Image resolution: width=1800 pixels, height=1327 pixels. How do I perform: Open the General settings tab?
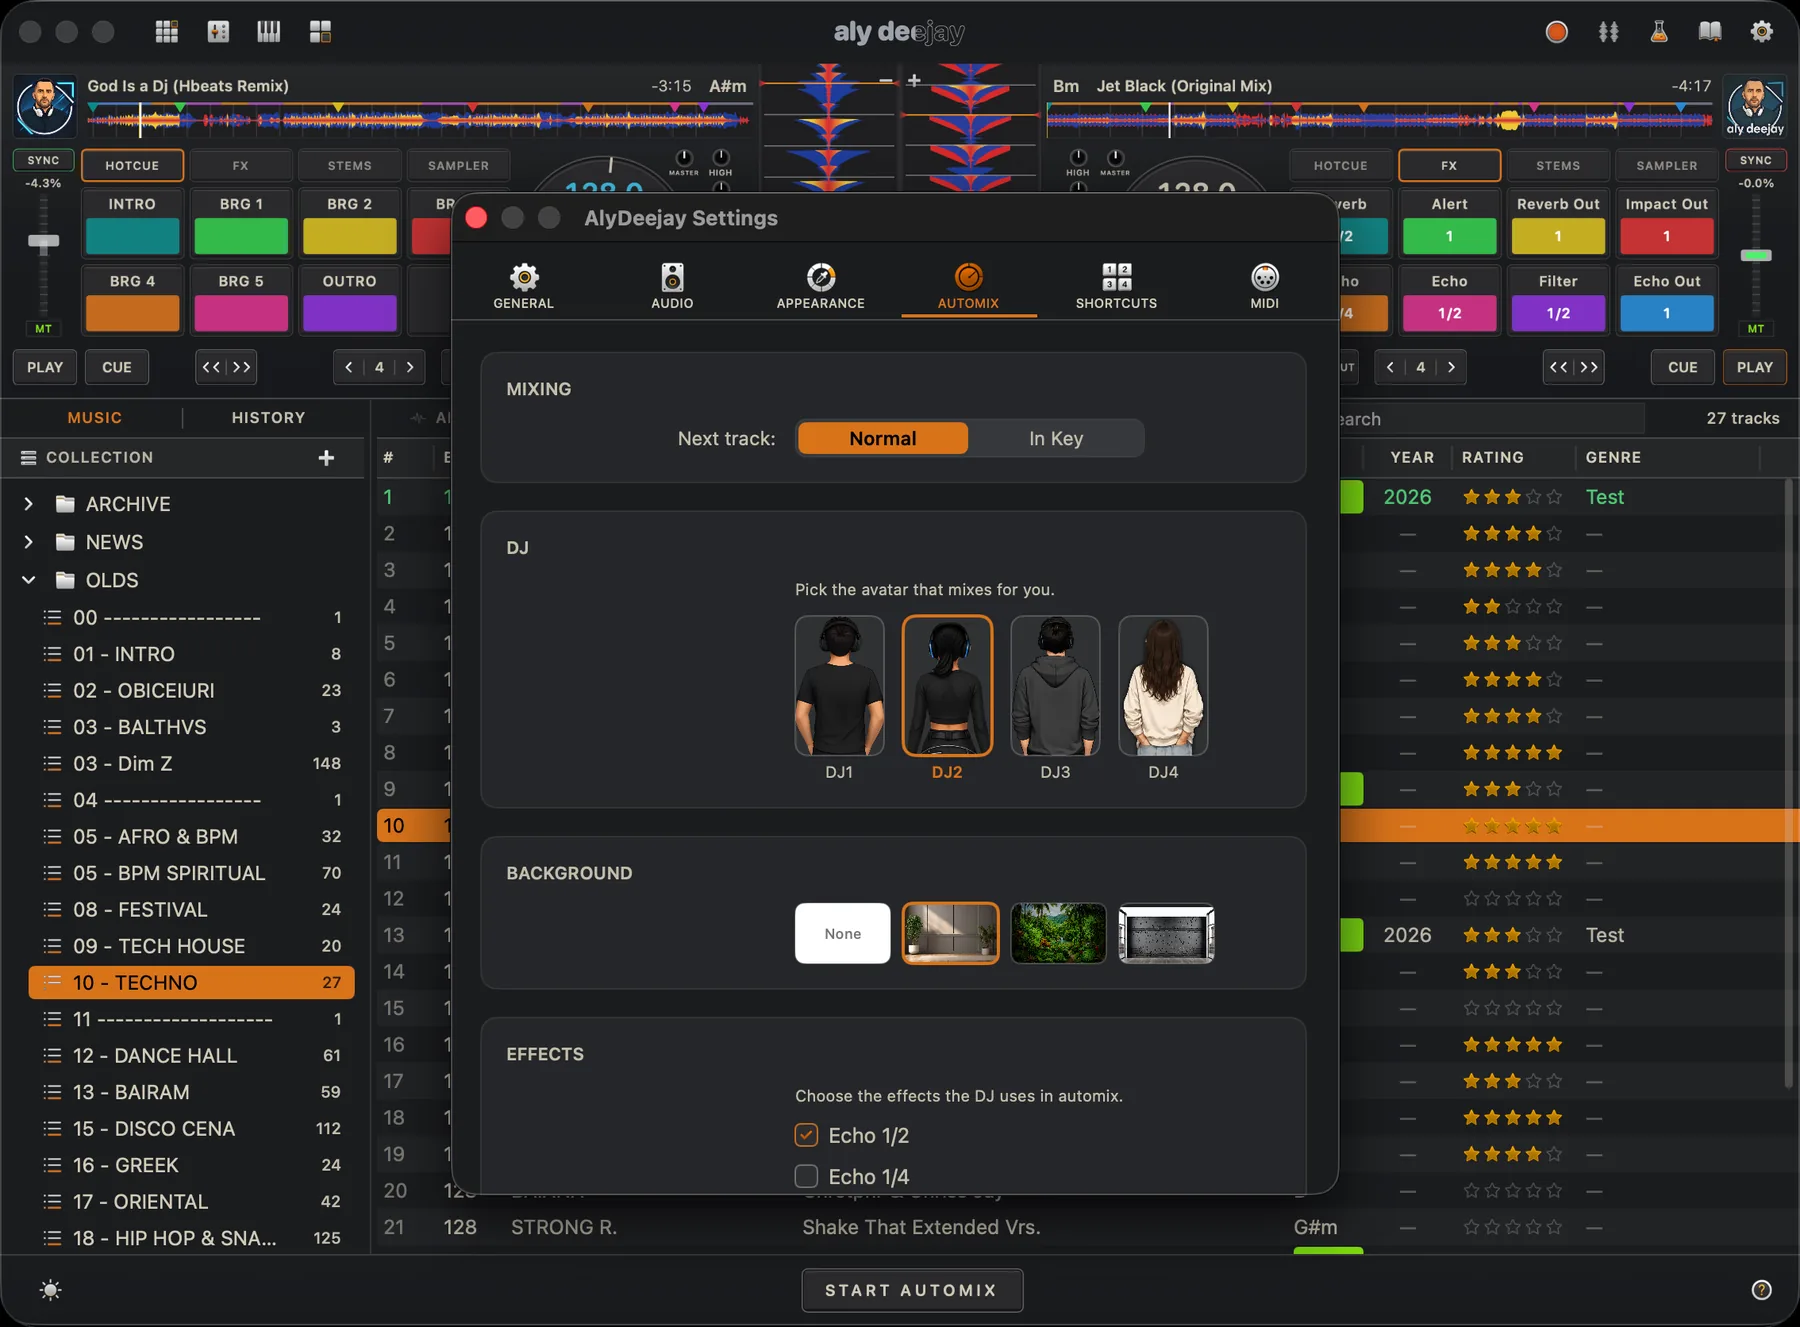pyautogui.click(x=523, y=286)
